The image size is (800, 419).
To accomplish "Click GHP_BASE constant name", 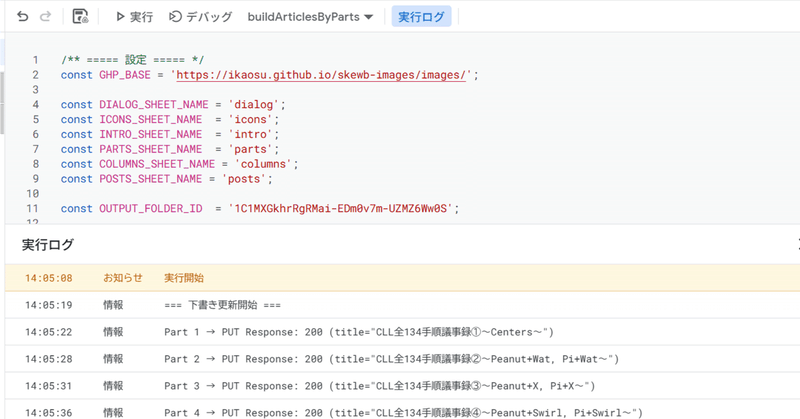I will [x=125, y=75].
